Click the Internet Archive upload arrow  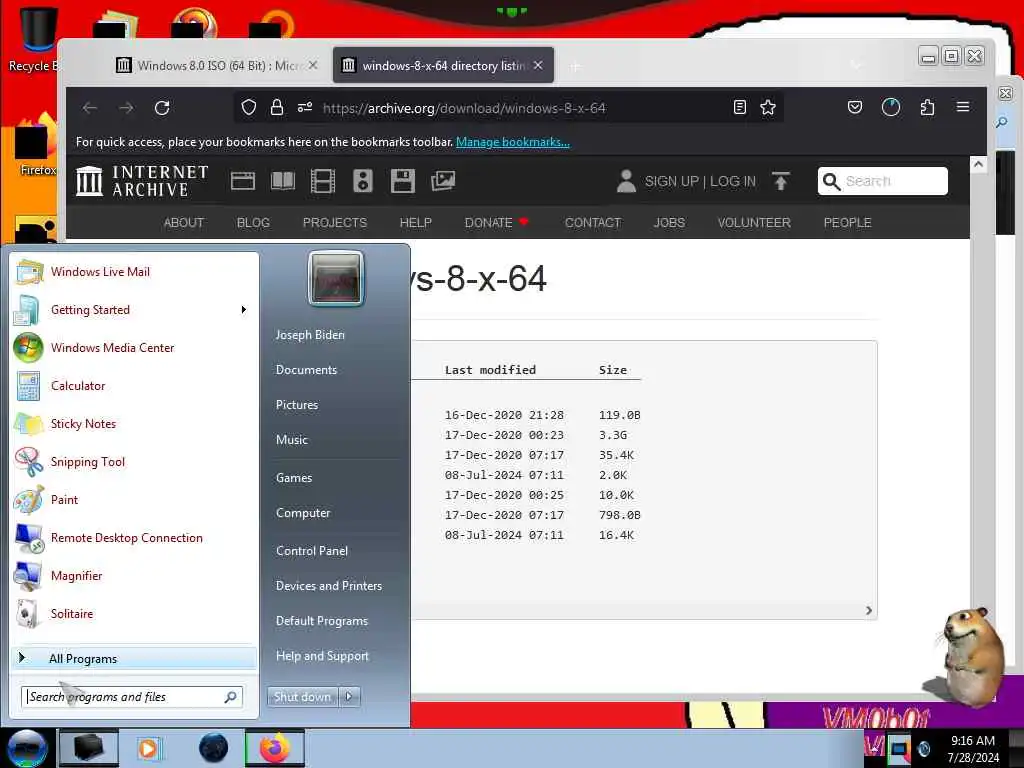[780, 181]
